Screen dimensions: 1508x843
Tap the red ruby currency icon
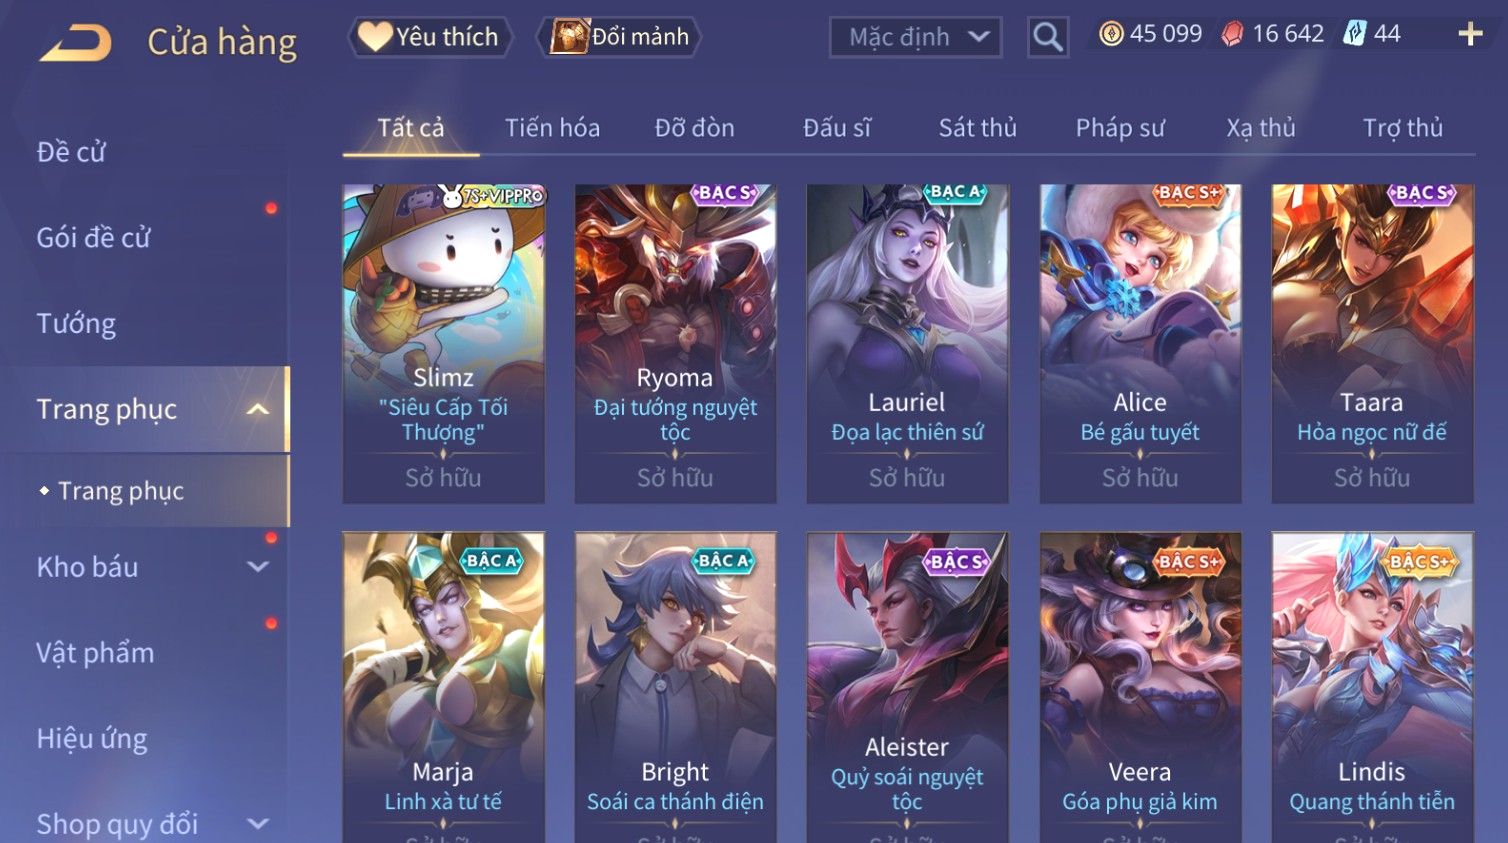[x=1233, y=34]
